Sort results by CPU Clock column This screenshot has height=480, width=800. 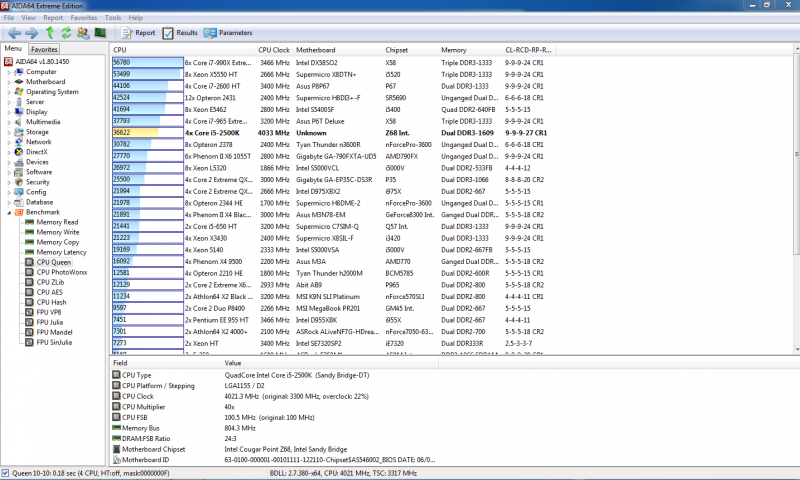pyautogui.click(x=274, y=49)
